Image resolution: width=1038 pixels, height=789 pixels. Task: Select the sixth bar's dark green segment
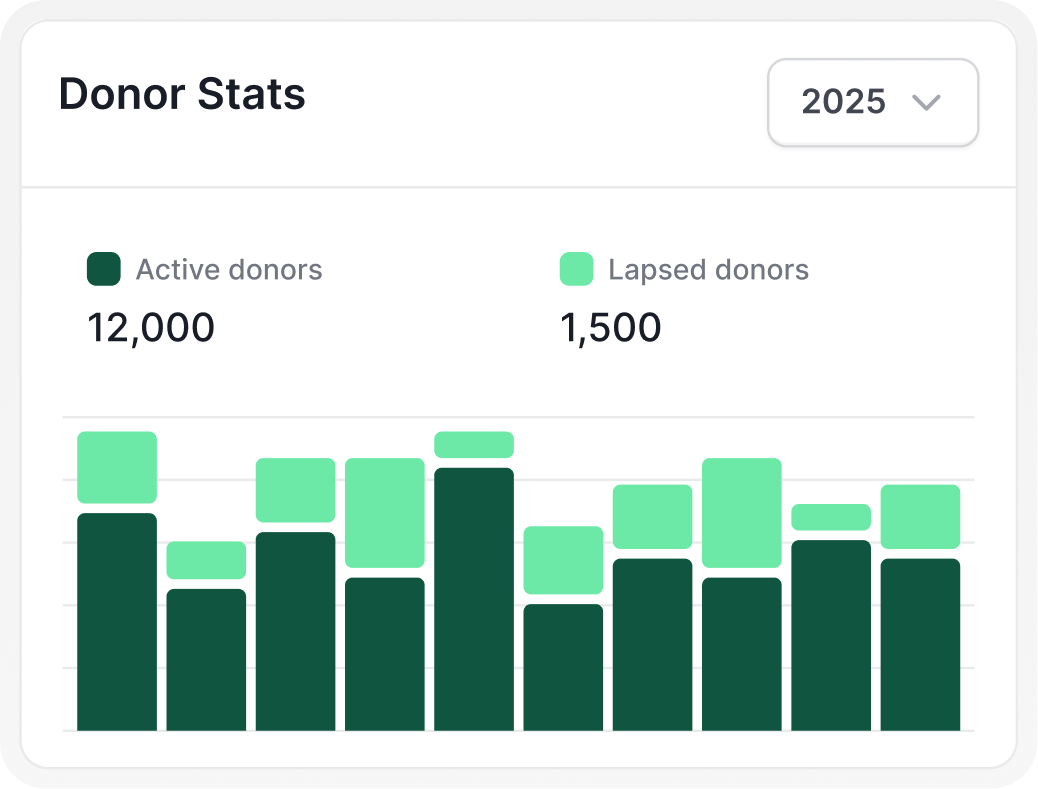pos(563,667)
